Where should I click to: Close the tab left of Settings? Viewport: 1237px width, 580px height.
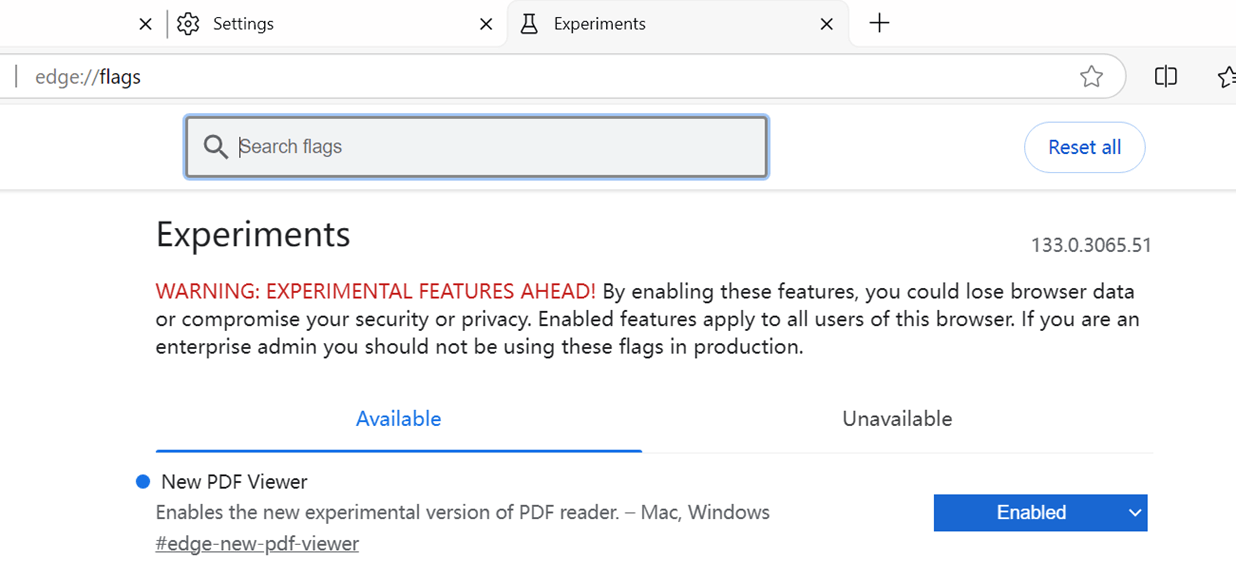[145, 24]
